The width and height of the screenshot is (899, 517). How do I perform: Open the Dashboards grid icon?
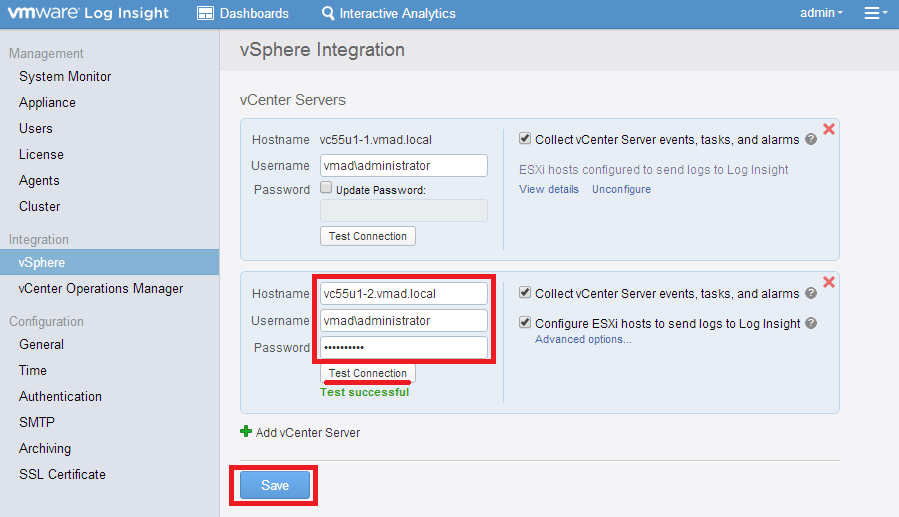[205, 13]
